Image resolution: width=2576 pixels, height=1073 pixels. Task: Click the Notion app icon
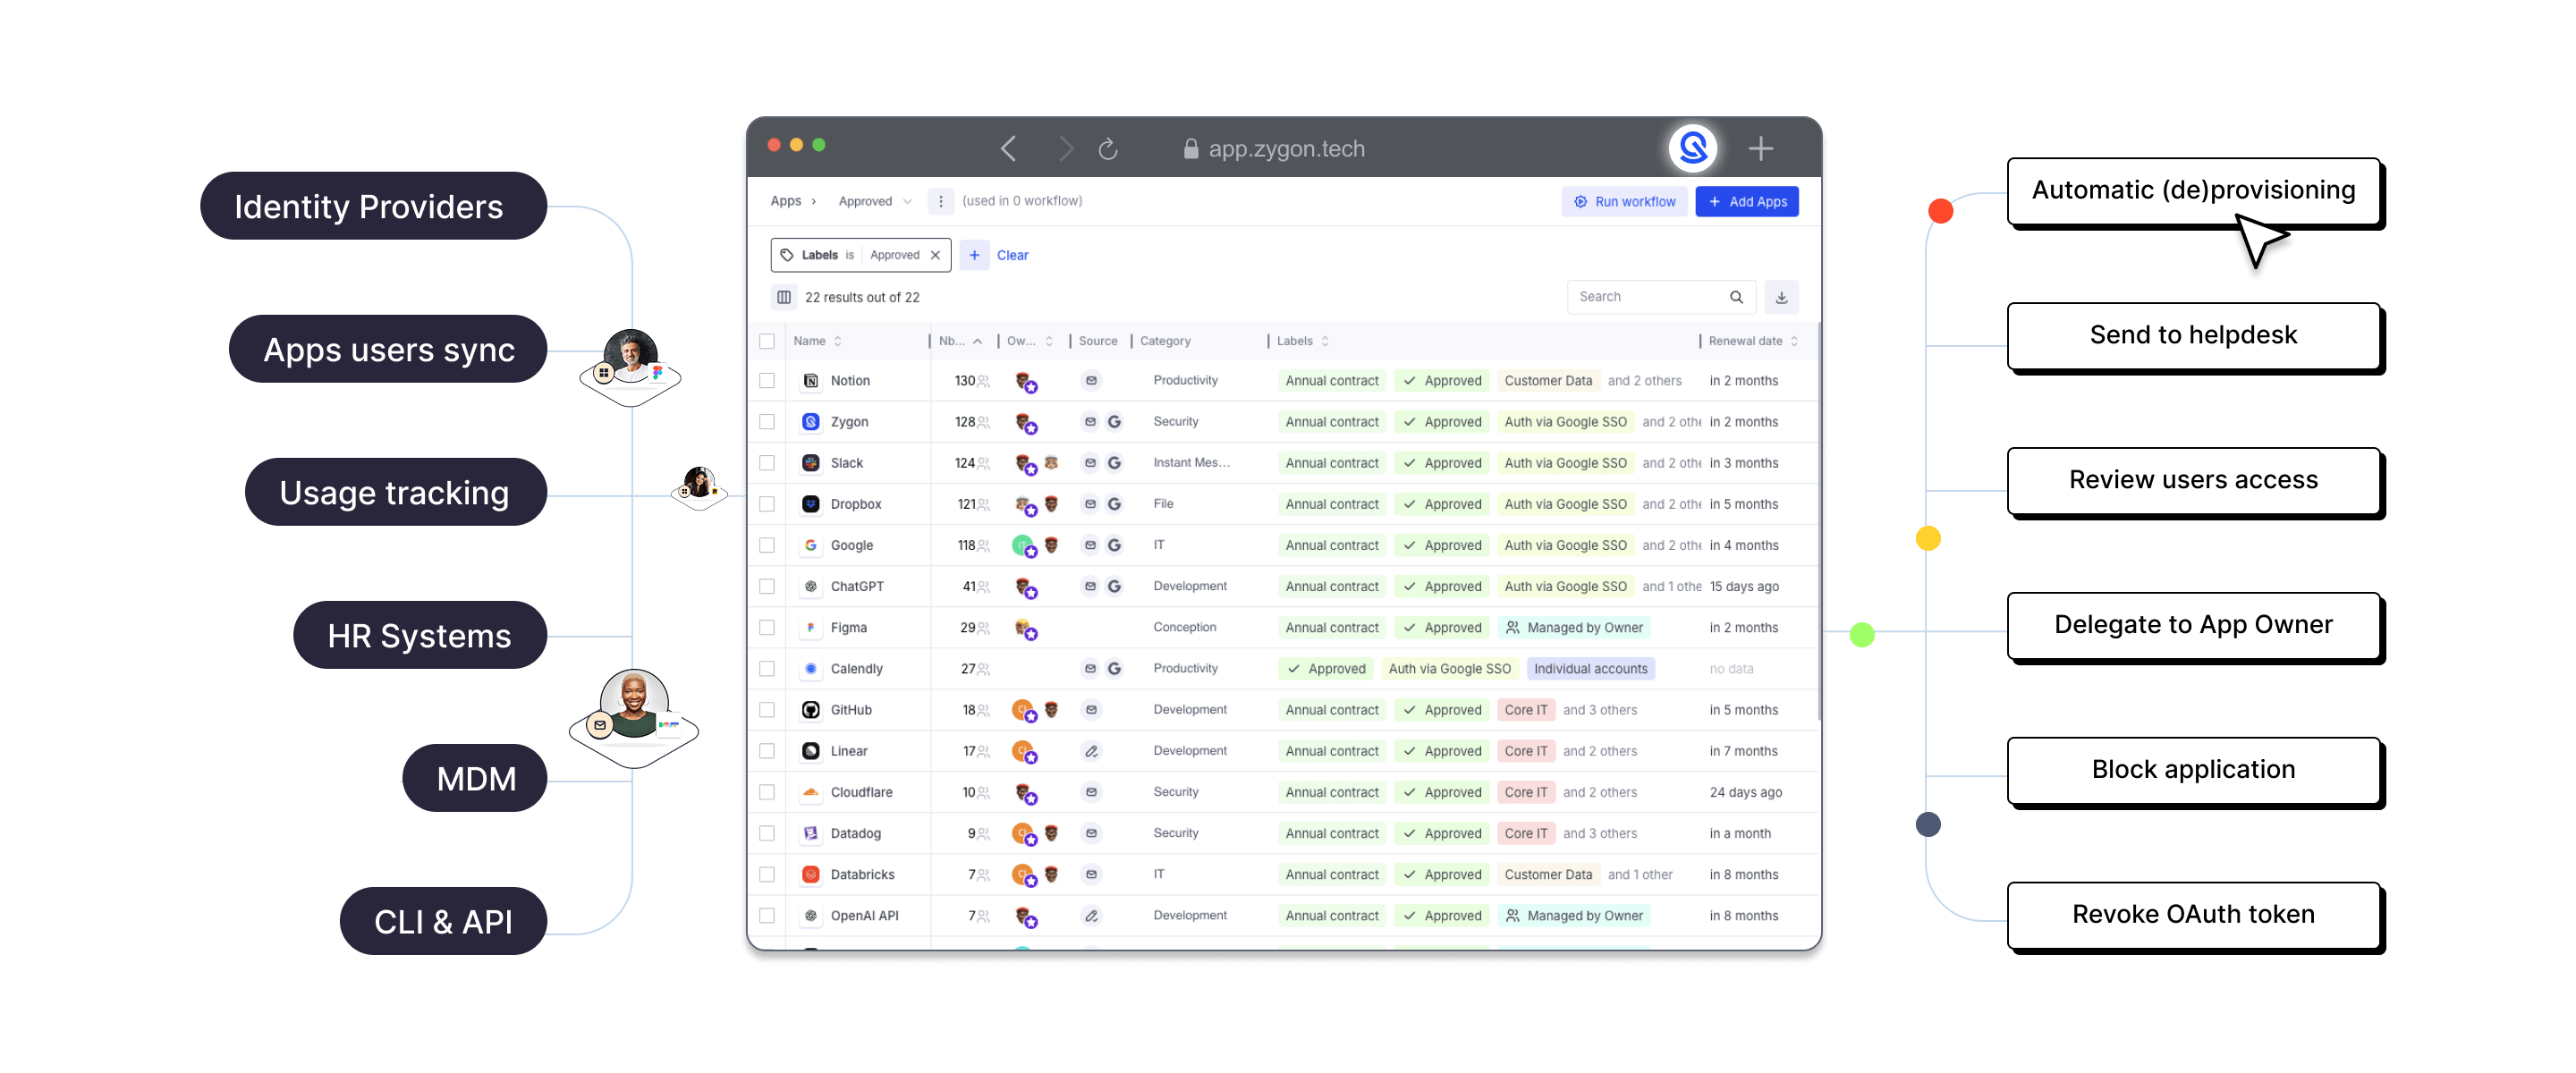coord(811,381)
